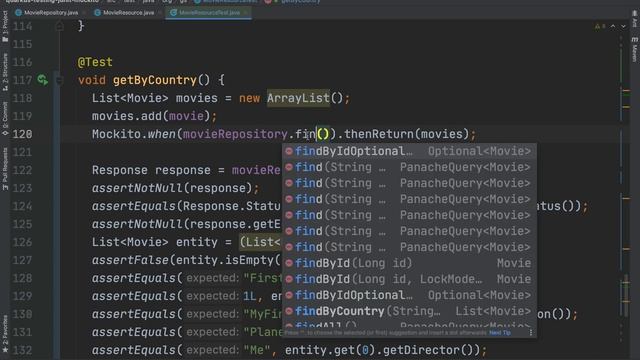This screenshot has height=360, width=640.
Task: Choose findById(Long id) suggestion
Action: [x=409, y=263]
